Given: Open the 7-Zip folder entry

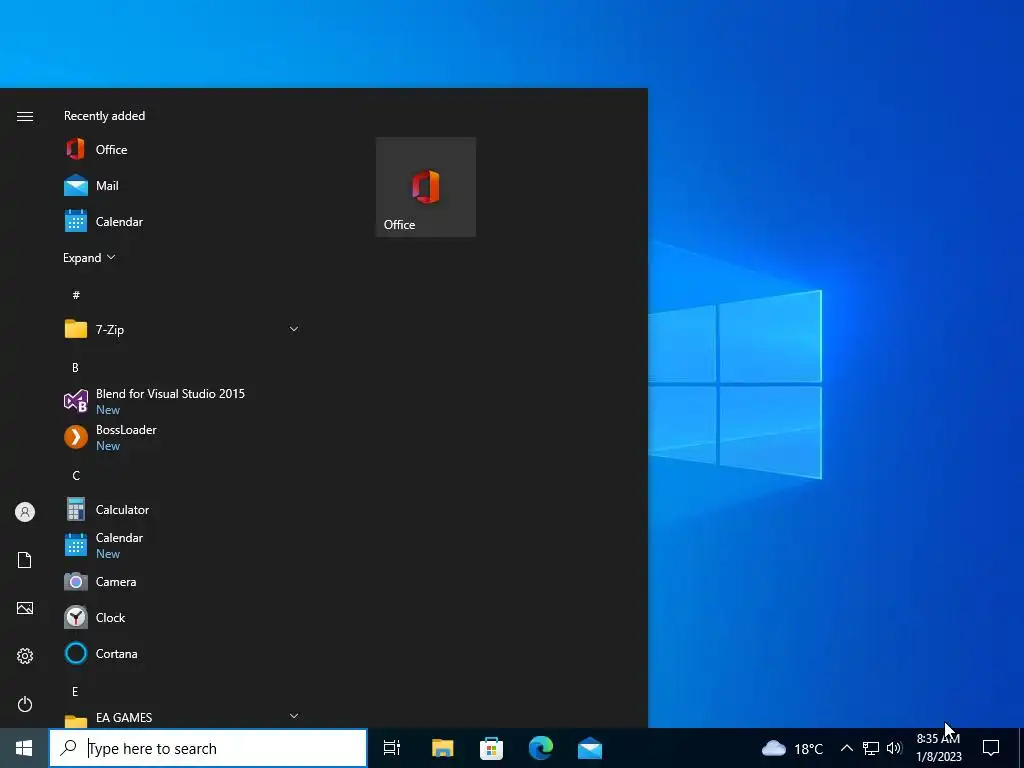Looking at the screenshot, I should coord(183,329).
